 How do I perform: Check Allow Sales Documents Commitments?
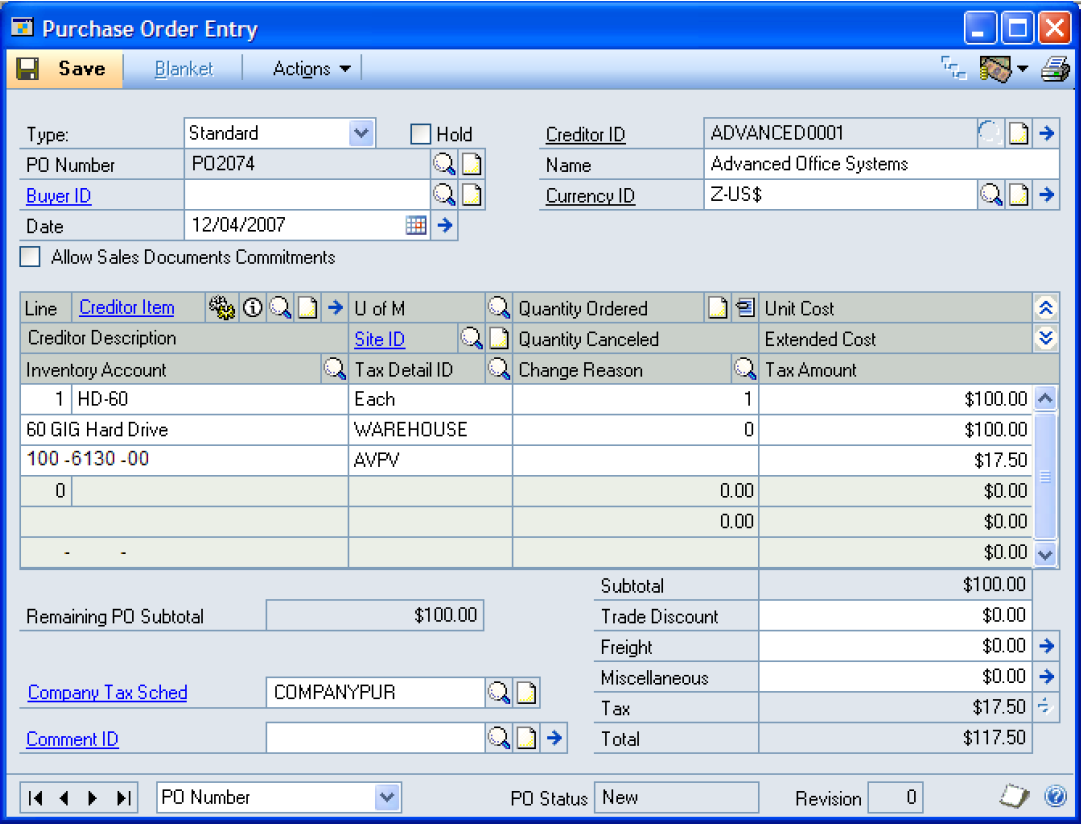click(31, 257)
